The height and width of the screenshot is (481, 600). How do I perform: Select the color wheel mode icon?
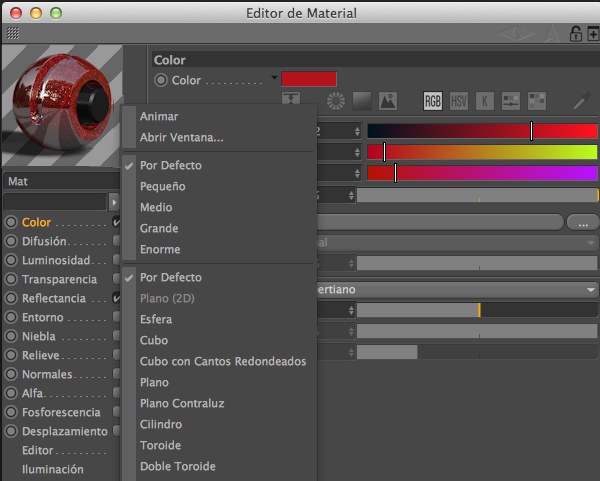point(337,100)
